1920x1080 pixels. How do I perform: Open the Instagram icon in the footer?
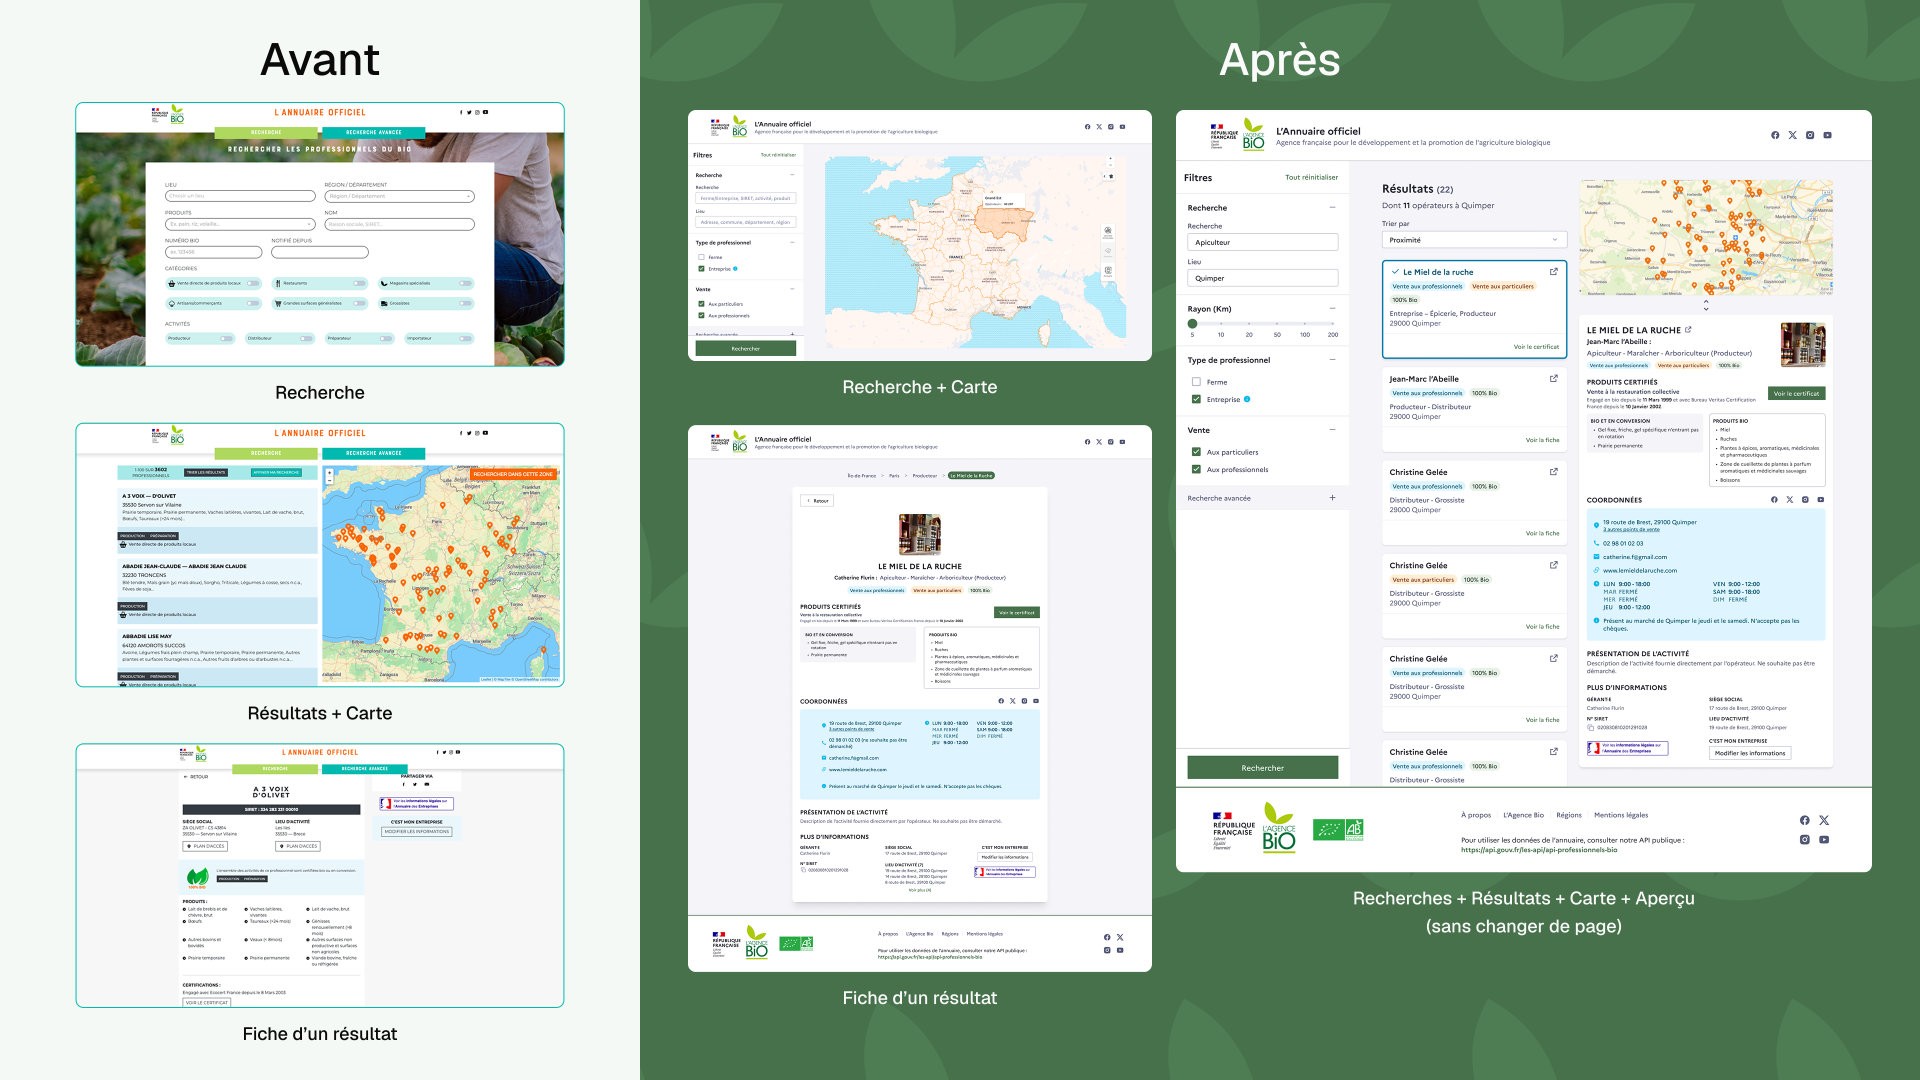pos(1804,840)
